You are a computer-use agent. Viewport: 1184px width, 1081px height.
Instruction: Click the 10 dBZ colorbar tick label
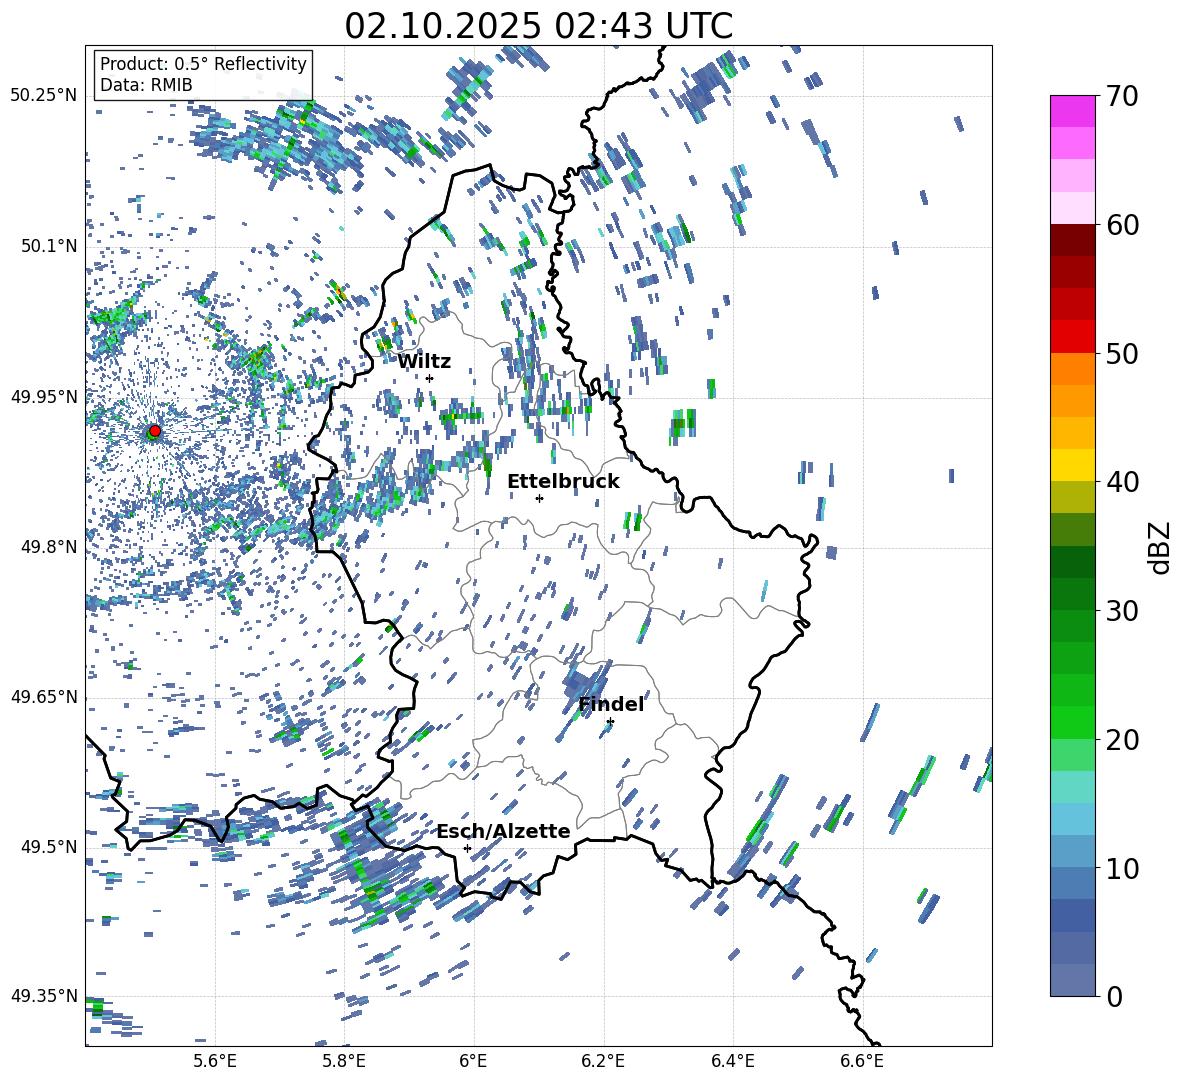1122,868
